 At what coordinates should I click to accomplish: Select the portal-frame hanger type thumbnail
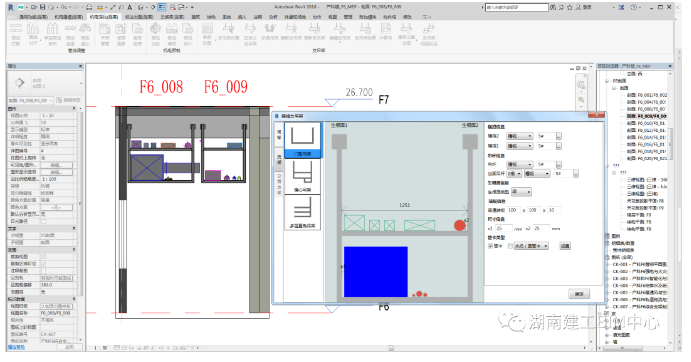pos(302,140)
